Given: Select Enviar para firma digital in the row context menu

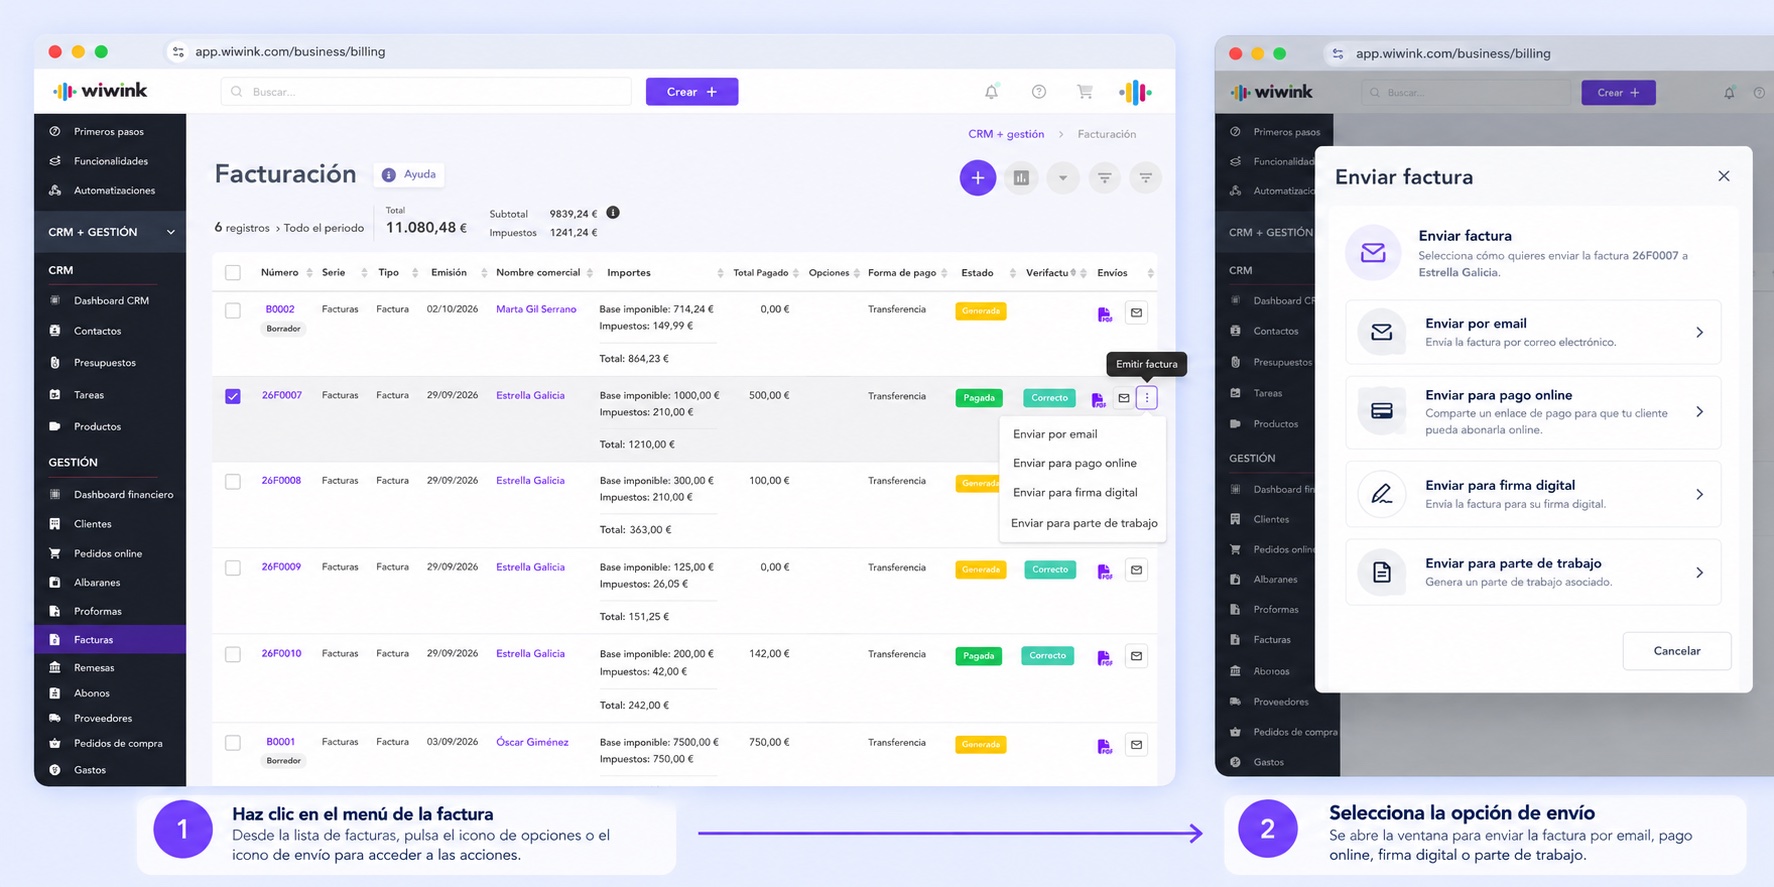Looking at the screenshot, I should [1075, 492].
